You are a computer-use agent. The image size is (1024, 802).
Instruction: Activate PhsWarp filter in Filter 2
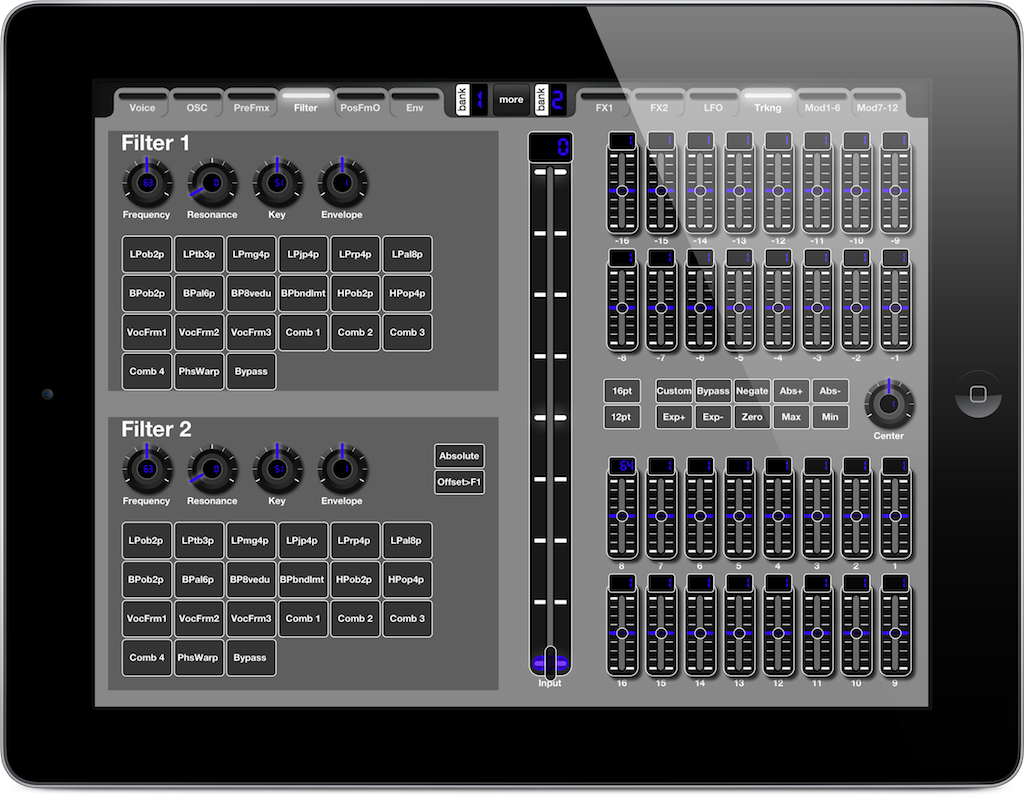pos(198,657)
